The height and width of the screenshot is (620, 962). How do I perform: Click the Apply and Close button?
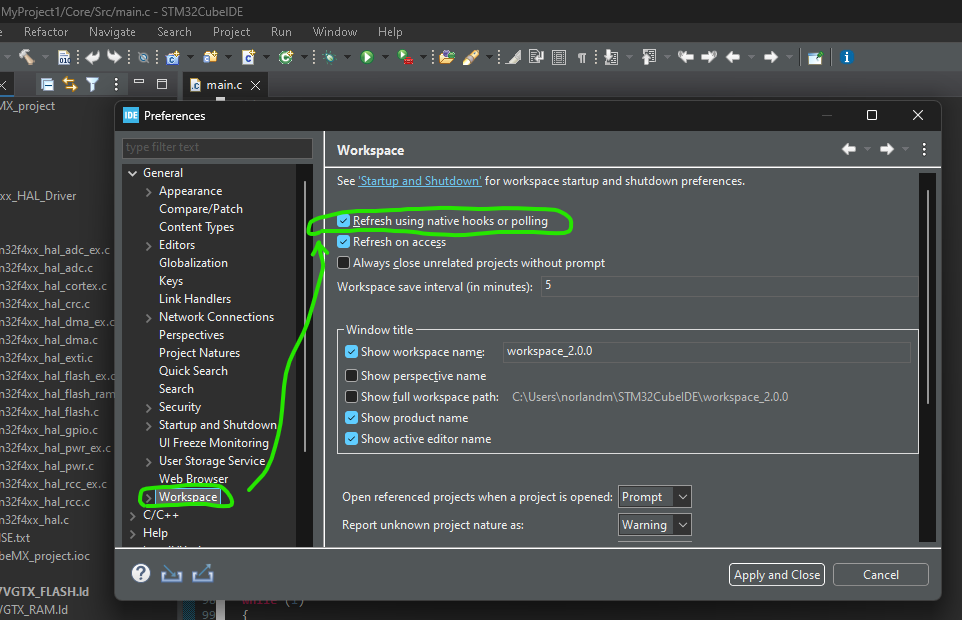[x=777, y=575]
